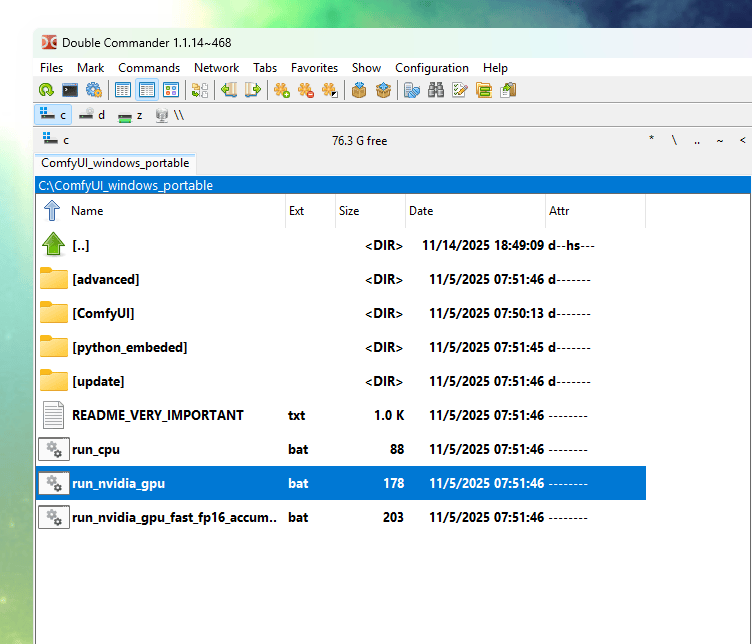Click the green up arrow icon next to [..]

tap(53, 244)
